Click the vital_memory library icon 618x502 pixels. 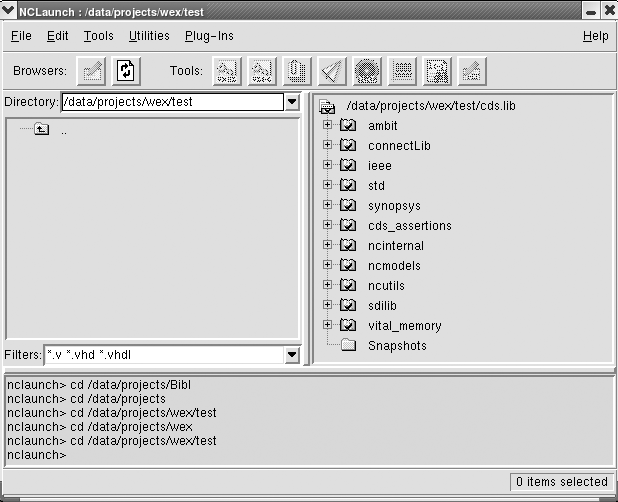tap(348, 325)
